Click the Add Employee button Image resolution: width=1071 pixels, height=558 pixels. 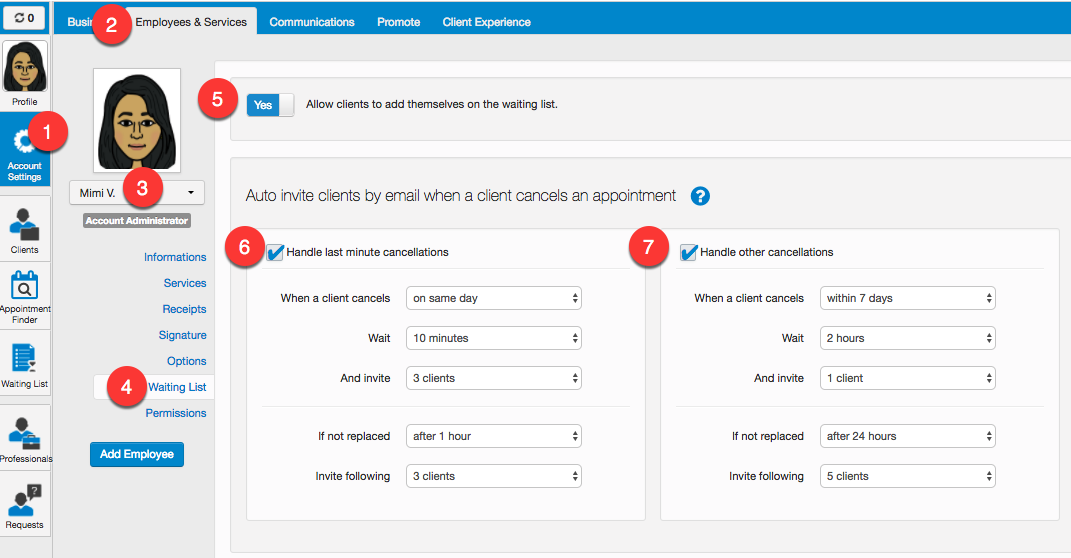(137, 454)
